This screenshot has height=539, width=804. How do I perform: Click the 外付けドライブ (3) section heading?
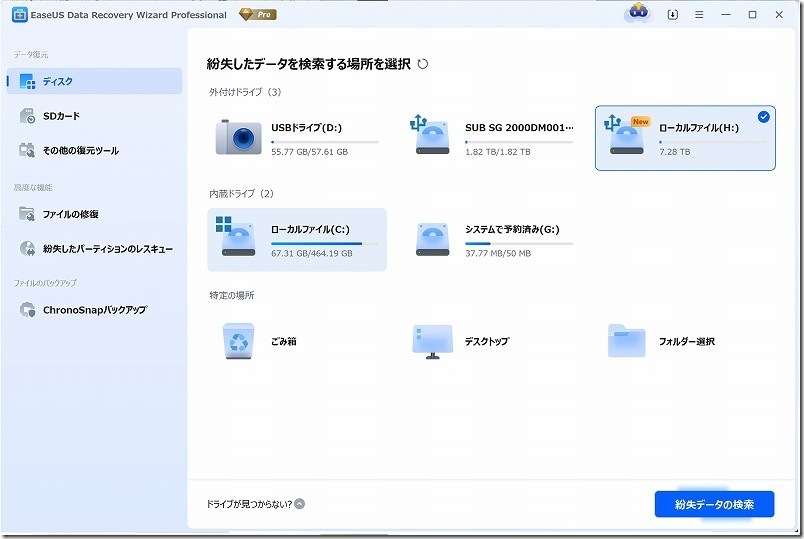click(x=245, y=92)
